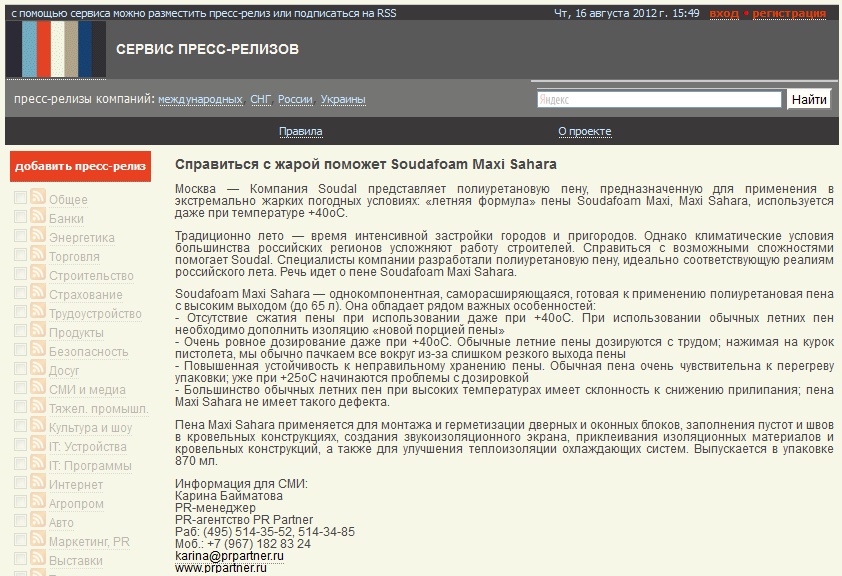Click the RSS icon next to Безопасность
Image resolution: width=842 pixels, height=576 pixels.
(x=38, y=349)
